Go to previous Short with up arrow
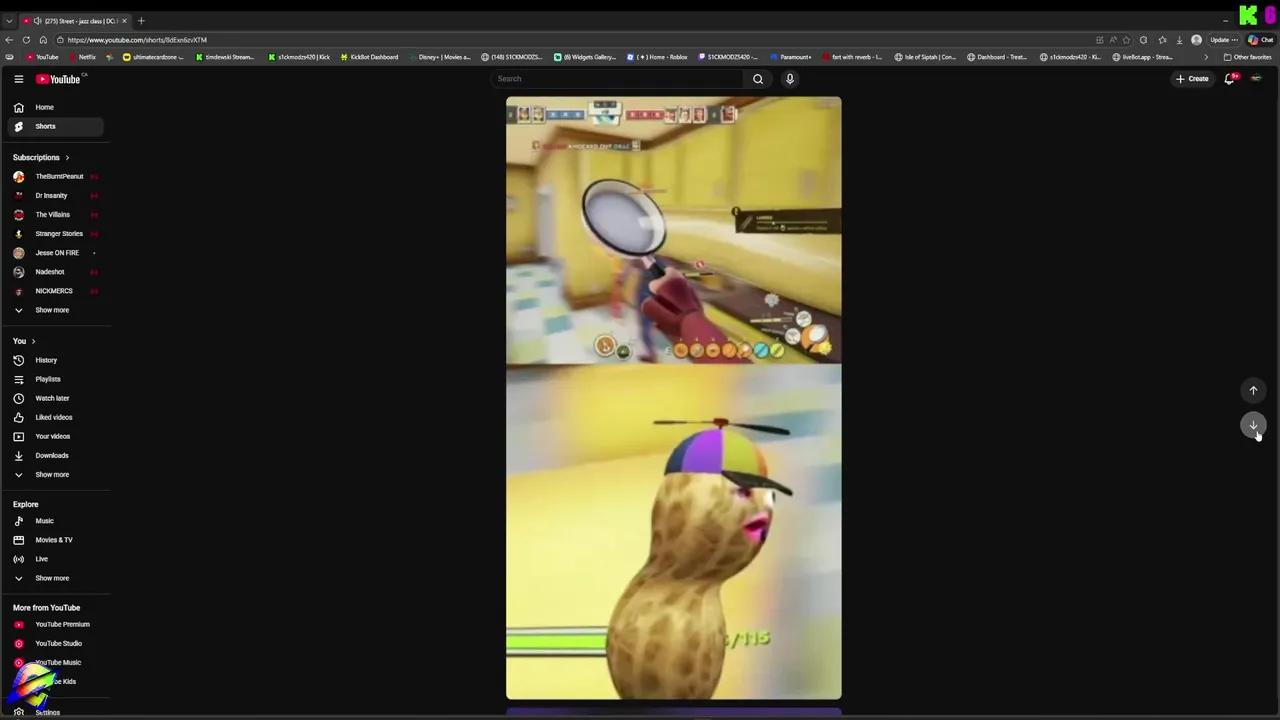 point(1253,391)
